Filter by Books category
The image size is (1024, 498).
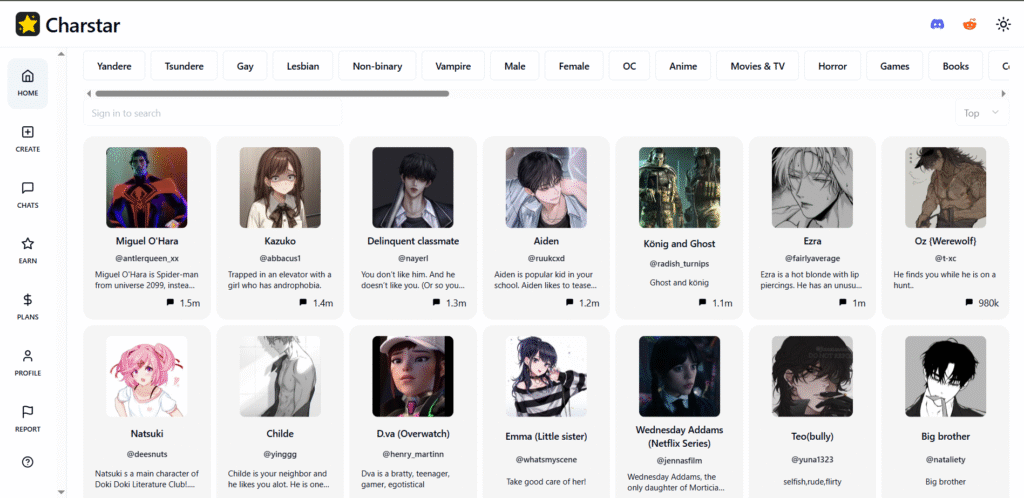[x=955, y=66]
